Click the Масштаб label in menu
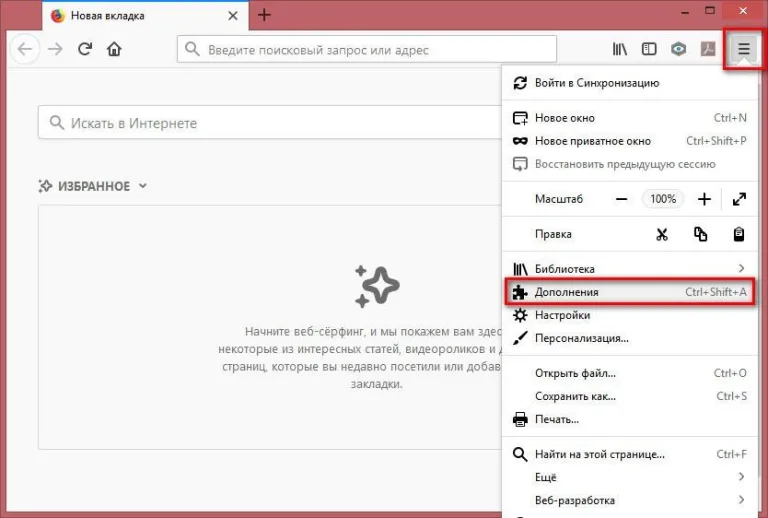This screenshot has width=768, height=518. (x=559, y=199)
